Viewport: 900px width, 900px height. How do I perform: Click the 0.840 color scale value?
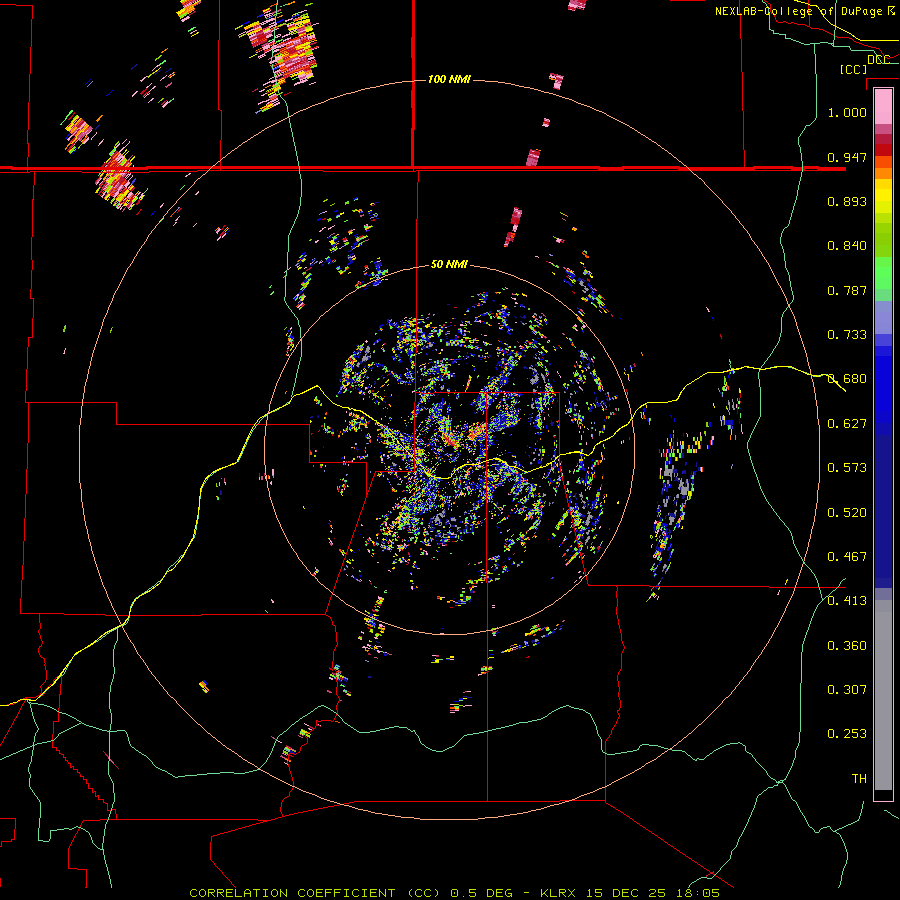pos(847,246)
